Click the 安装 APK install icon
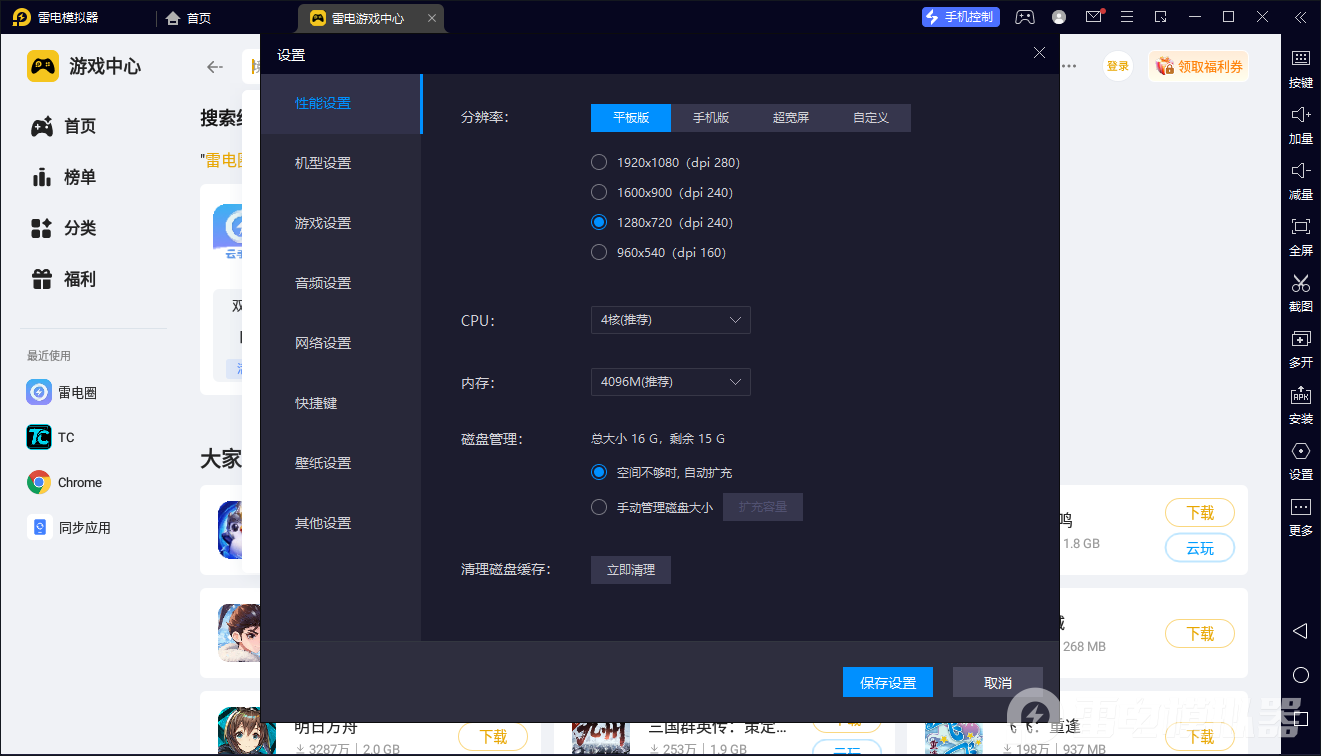 [x=1300, y=396]
